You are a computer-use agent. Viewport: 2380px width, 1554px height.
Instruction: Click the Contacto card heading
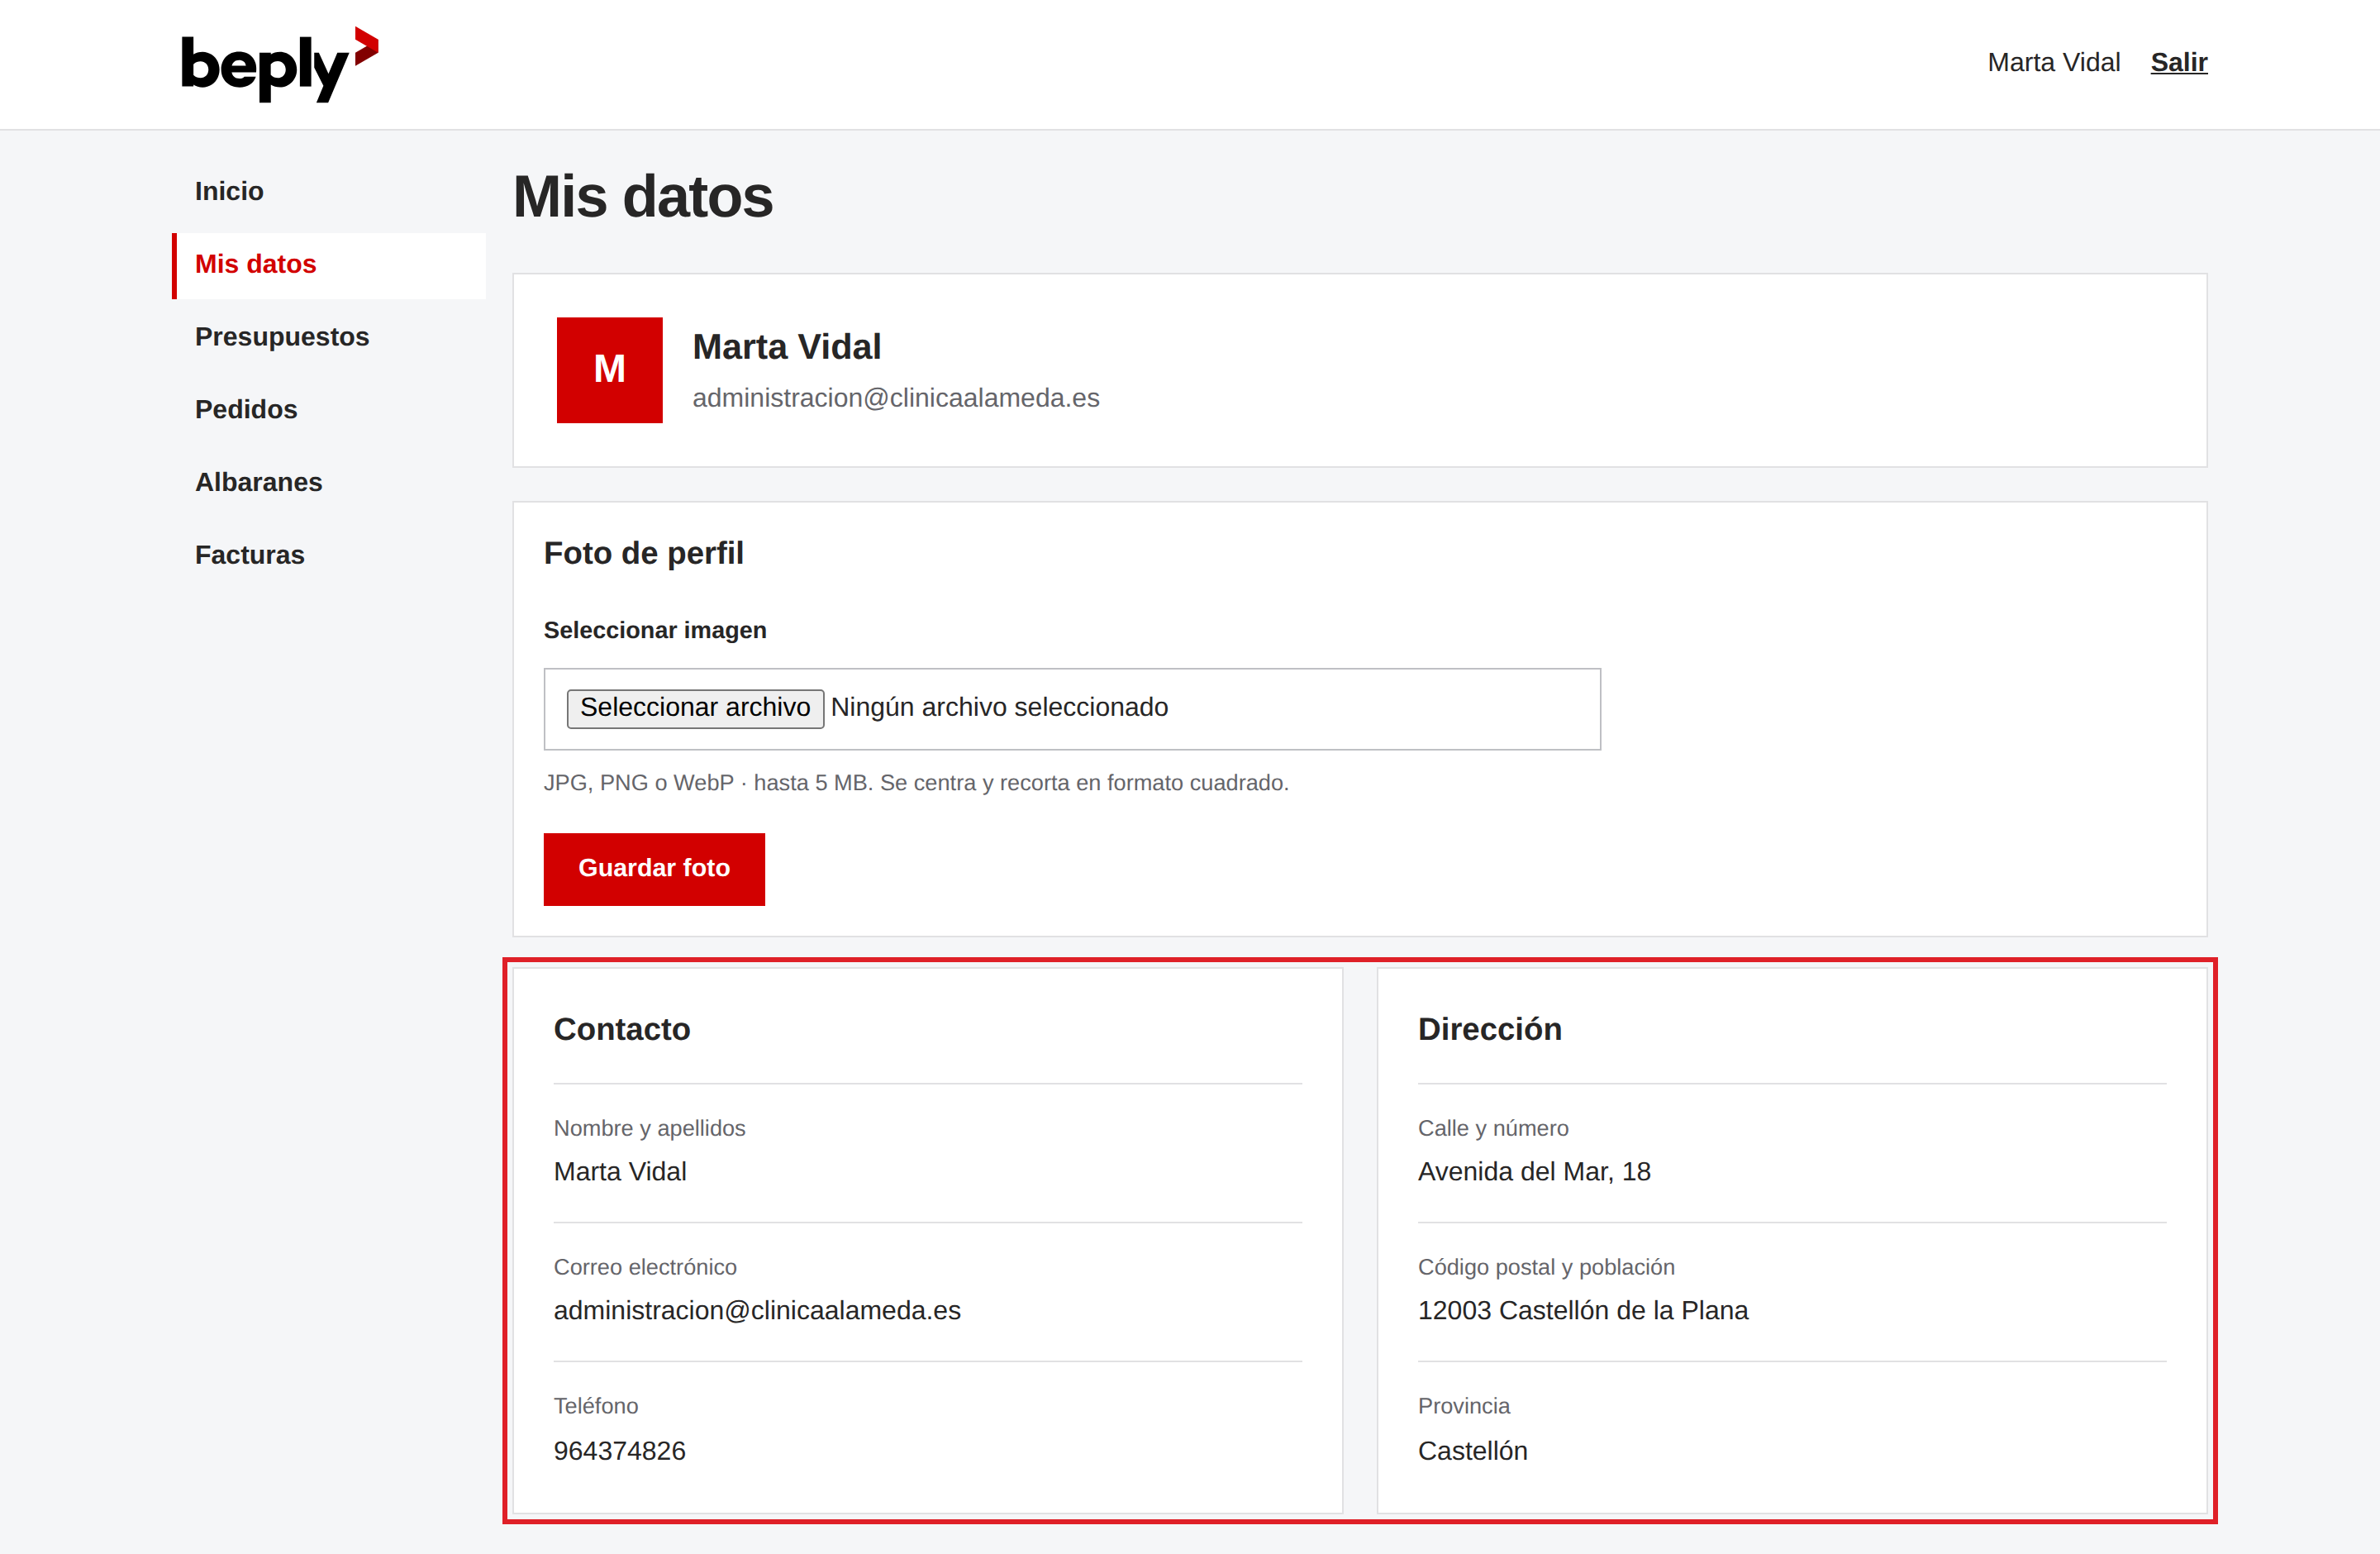tap(622, 1029)
